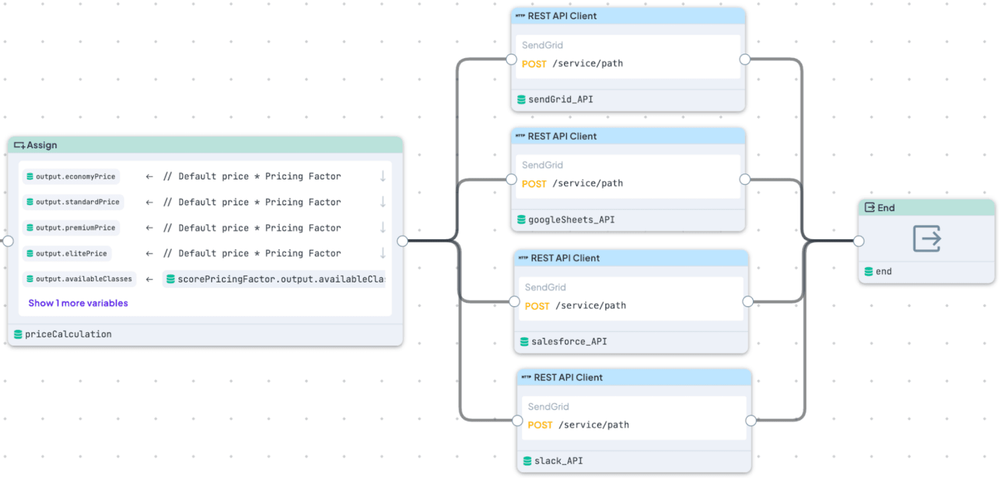Click the salesforce_API node name
The height and width of the screenshot is (478, 1000).
(569, 342)
